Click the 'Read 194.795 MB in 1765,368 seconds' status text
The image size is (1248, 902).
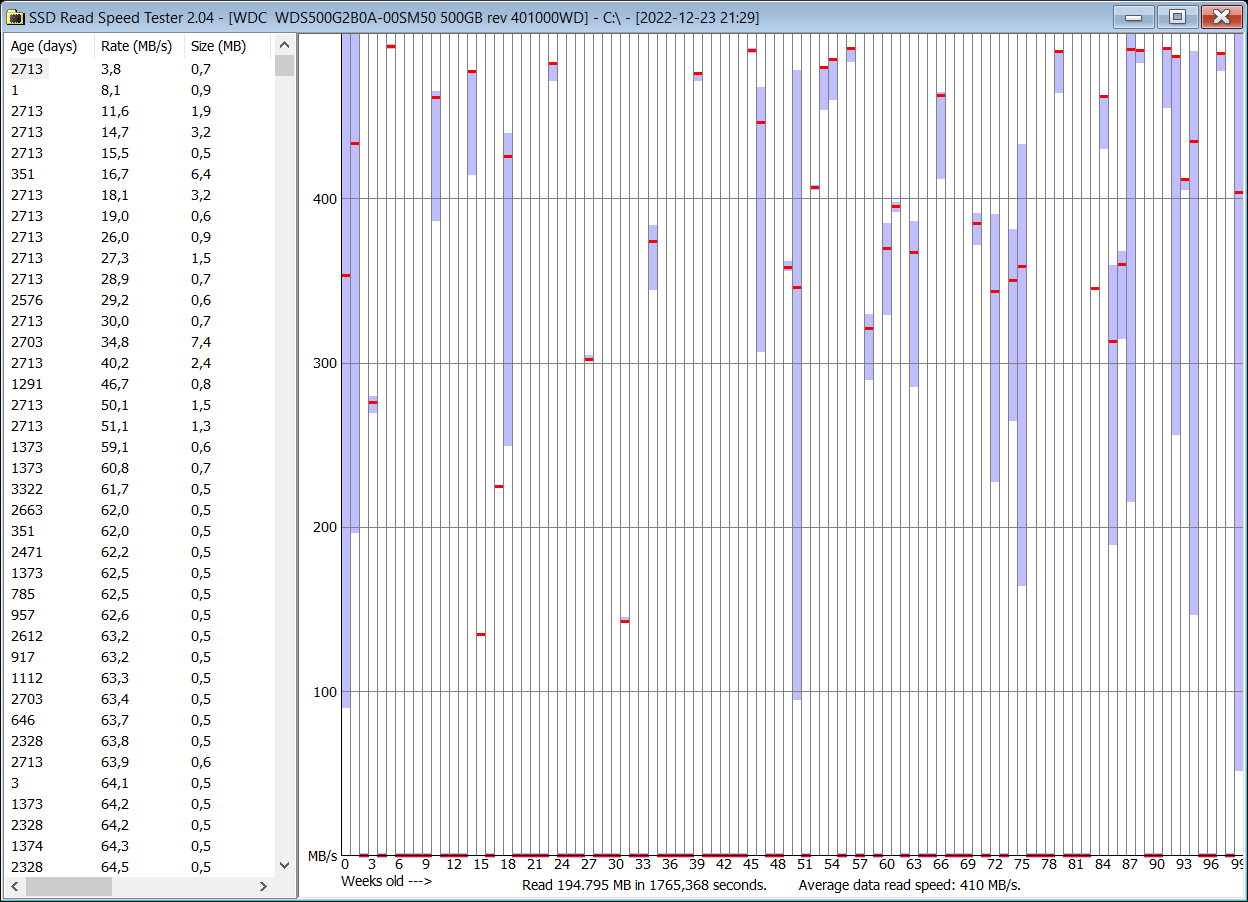click(644, 885)
